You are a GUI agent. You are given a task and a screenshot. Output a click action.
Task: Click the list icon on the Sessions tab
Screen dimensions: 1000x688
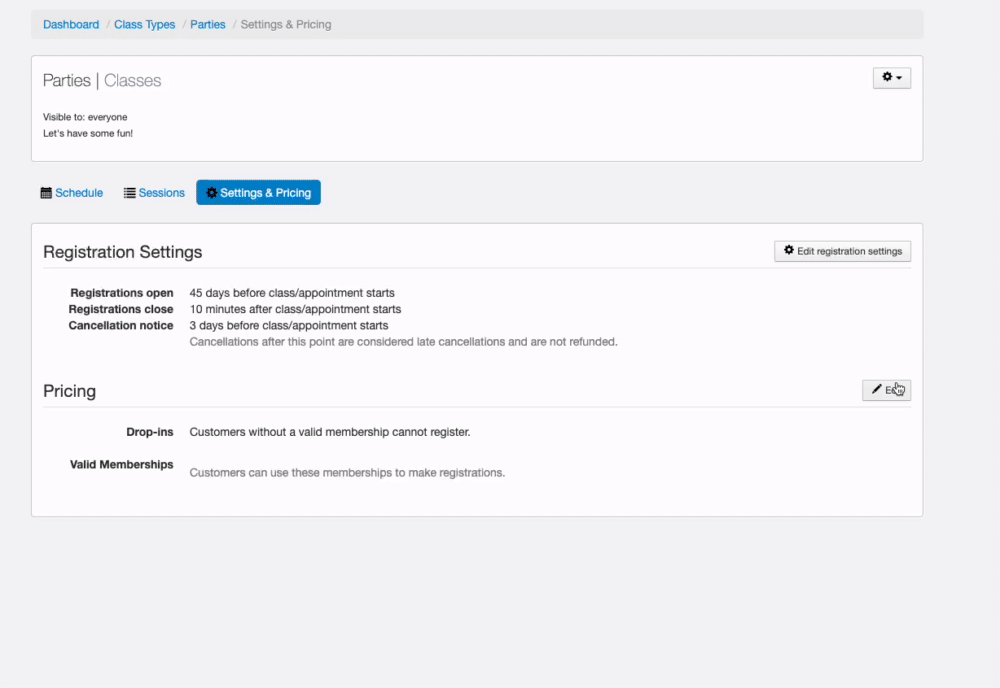point(130,193)
